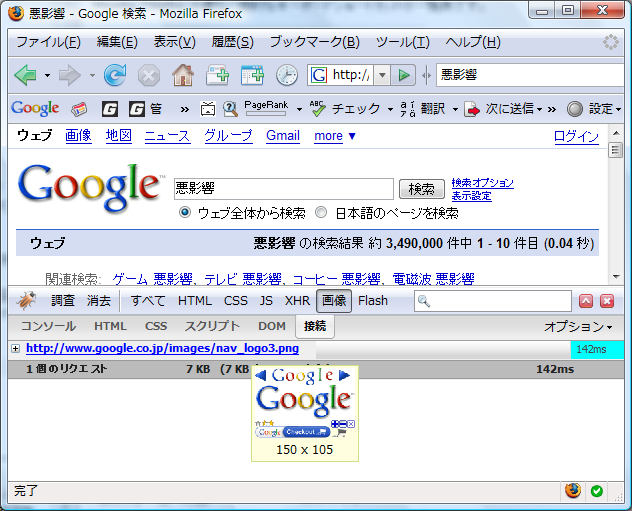Click the ログイン link
The width and height of the screenshot is (632, 511).
click(x=576, y=136)
